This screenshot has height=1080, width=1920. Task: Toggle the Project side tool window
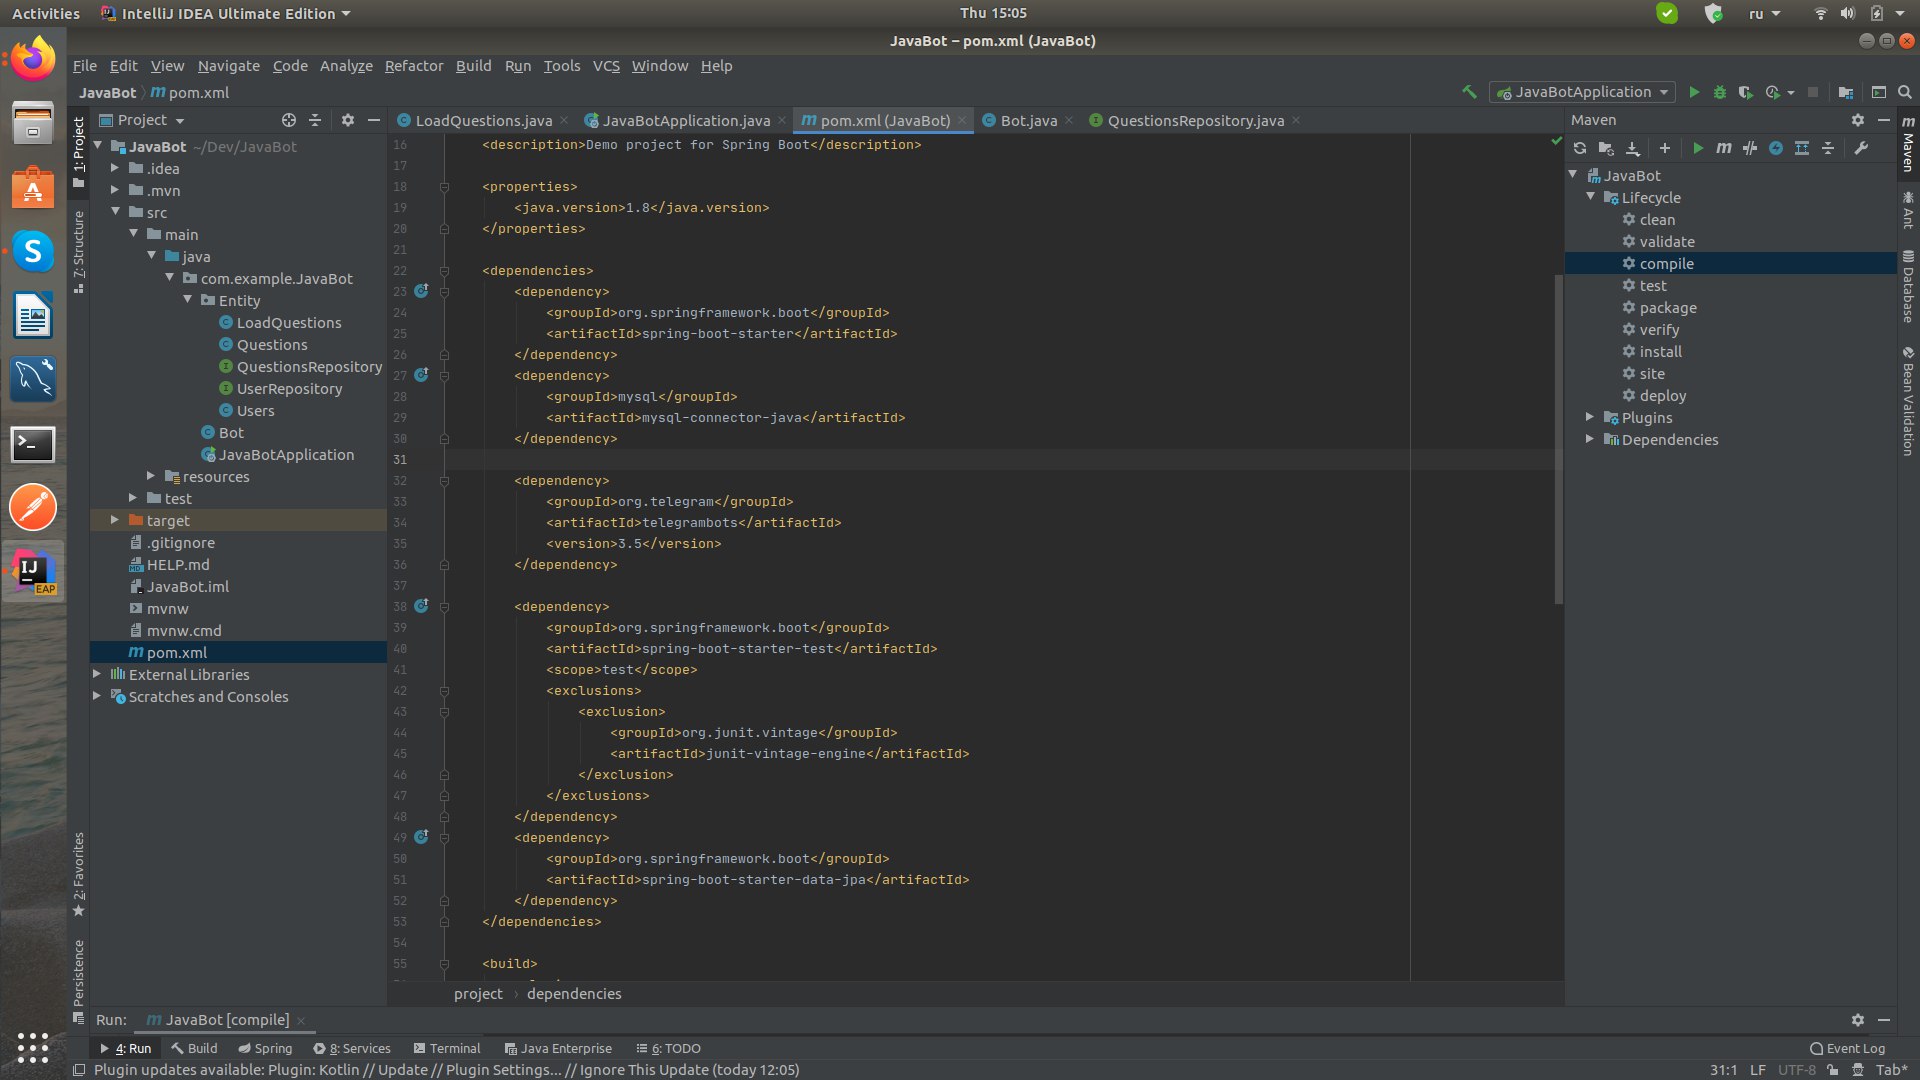pyautogui.click(x=79, y=152)
